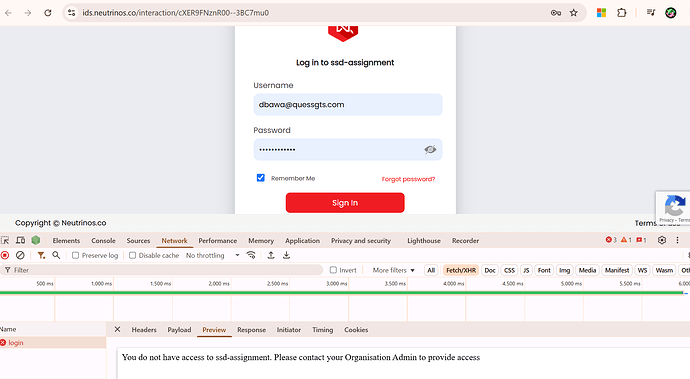Screen dimensions: 690x379
Task: Toggle the network filter funnel icon
Action: click(41, 255)
